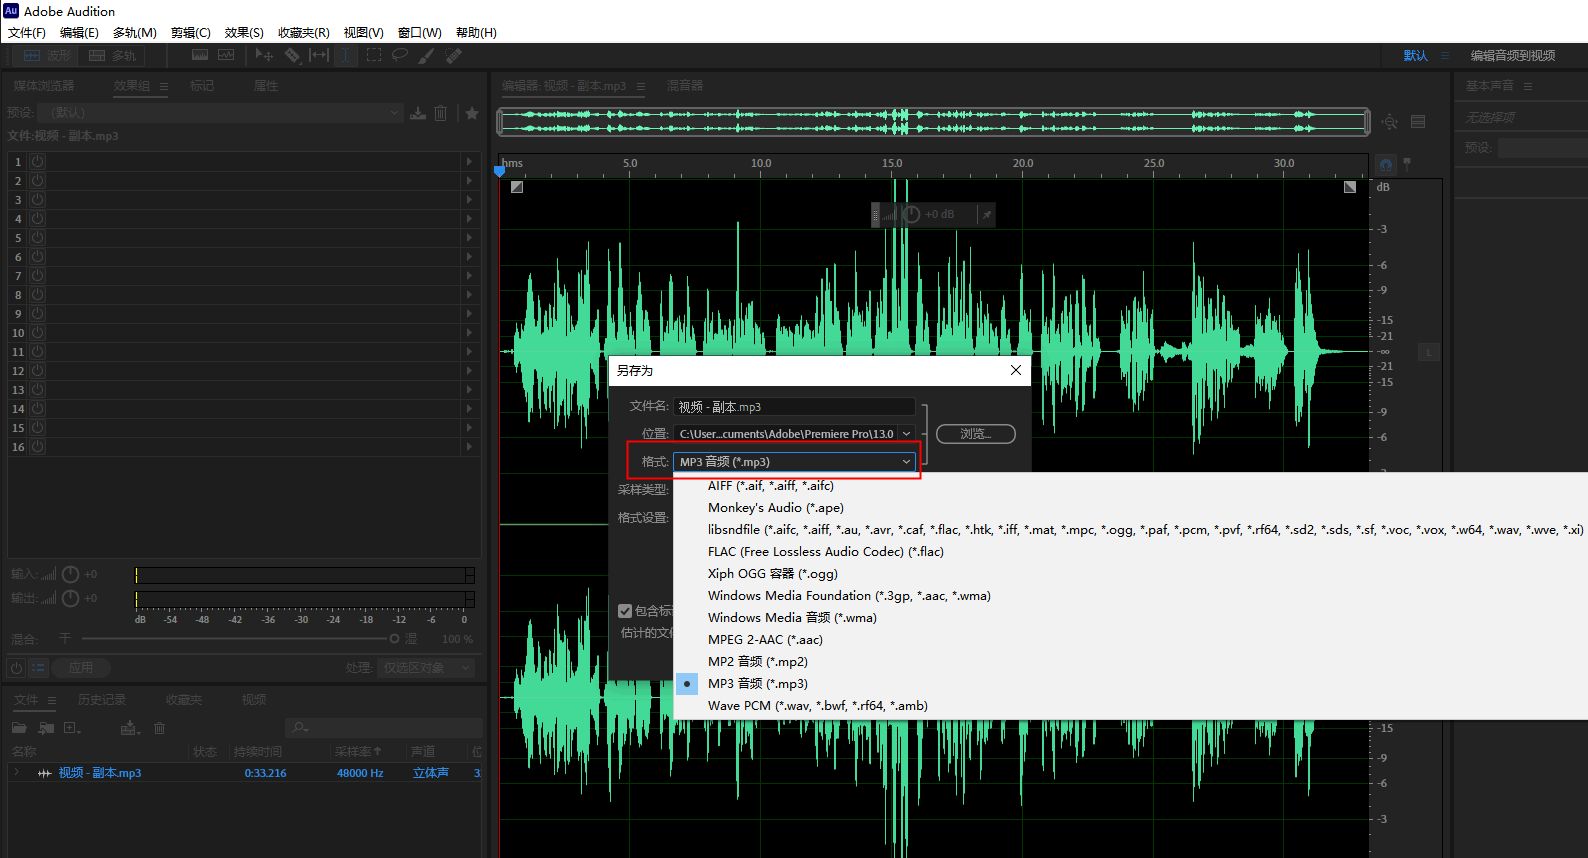Viewport: 1588px width, 858px height.
Task: Click the 浏览... browse button
Action: [976, 434]
